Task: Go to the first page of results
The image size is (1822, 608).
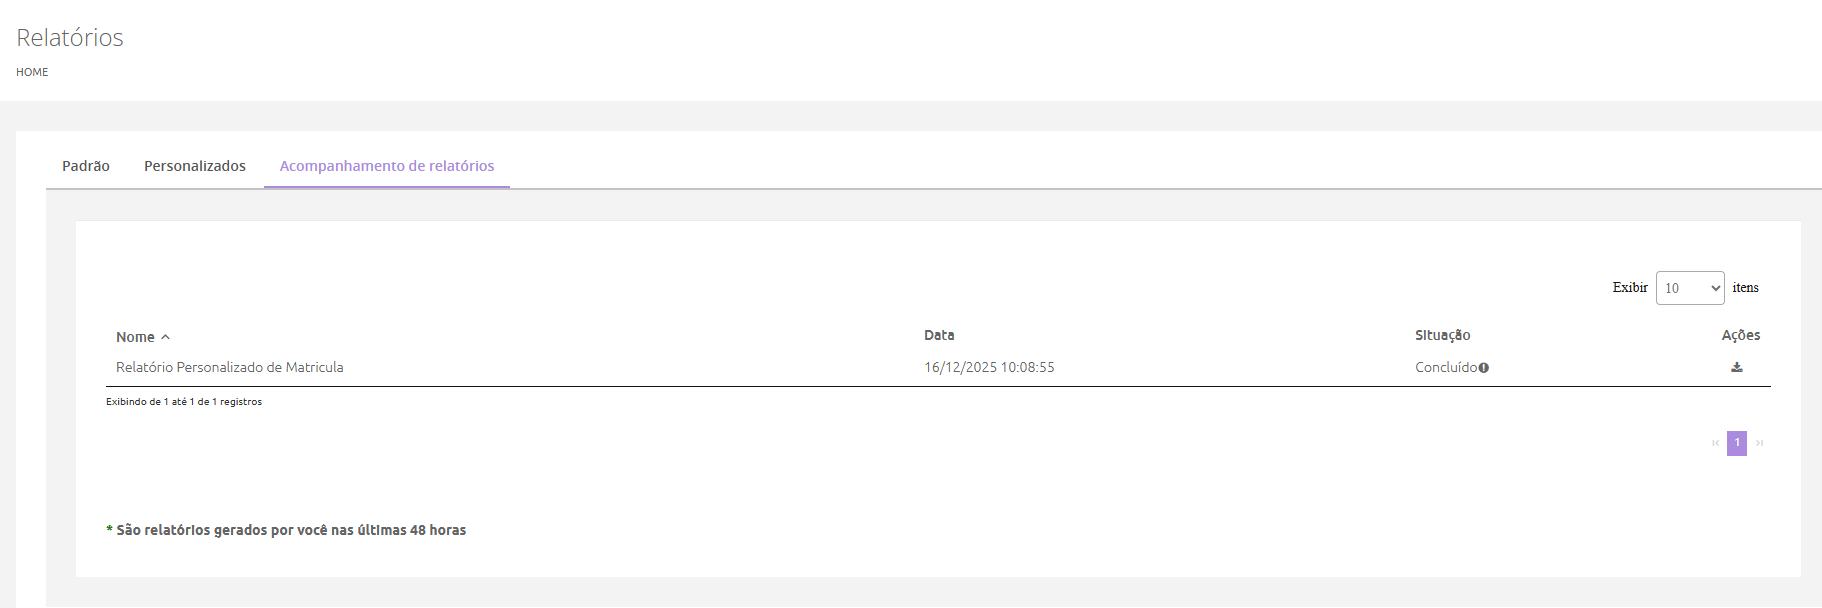Action: click(x=1716, y=443)
